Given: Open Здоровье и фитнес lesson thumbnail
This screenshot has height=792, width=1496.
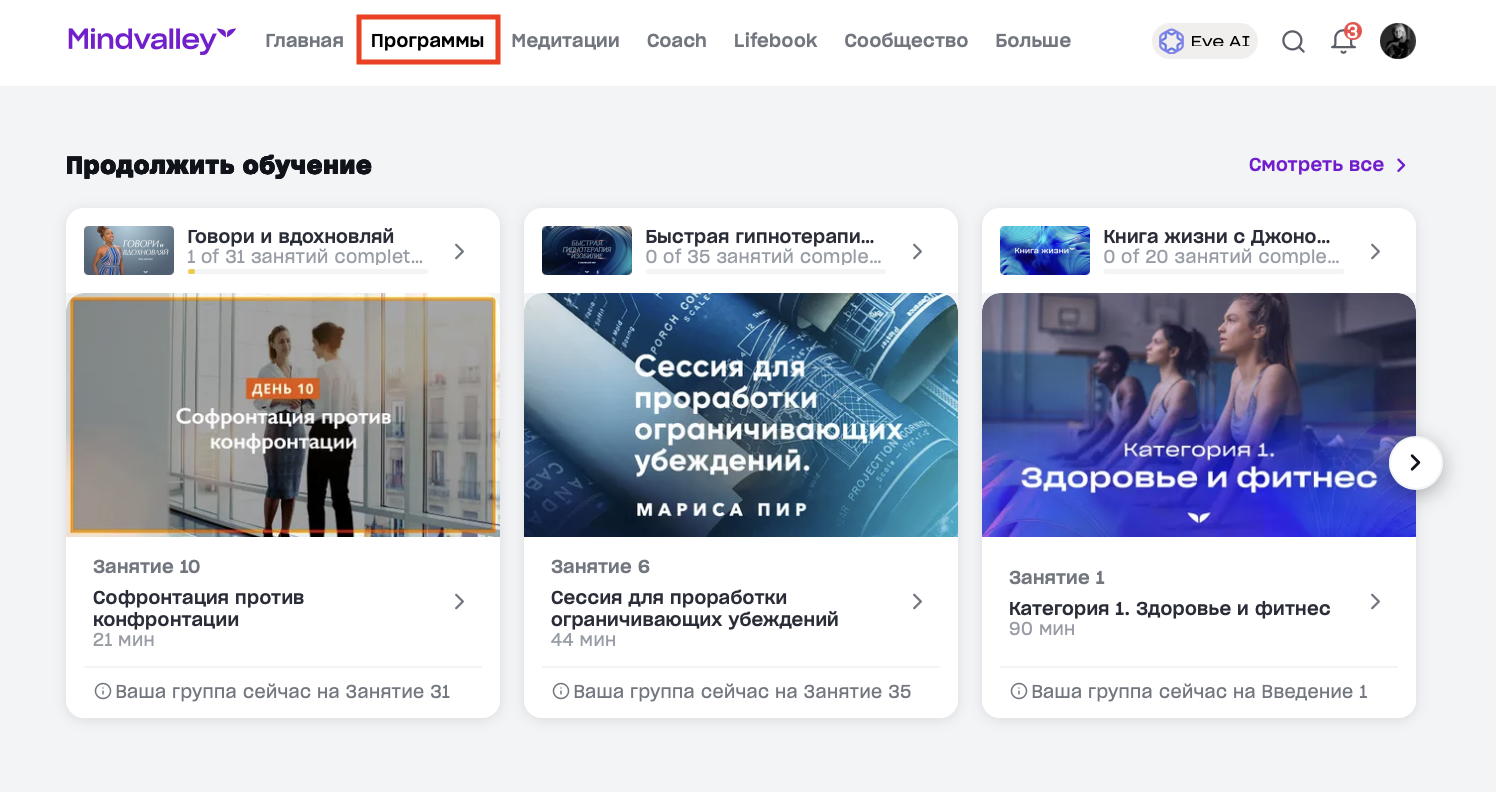Looking at the screenshot, I should pos(1198,415).
